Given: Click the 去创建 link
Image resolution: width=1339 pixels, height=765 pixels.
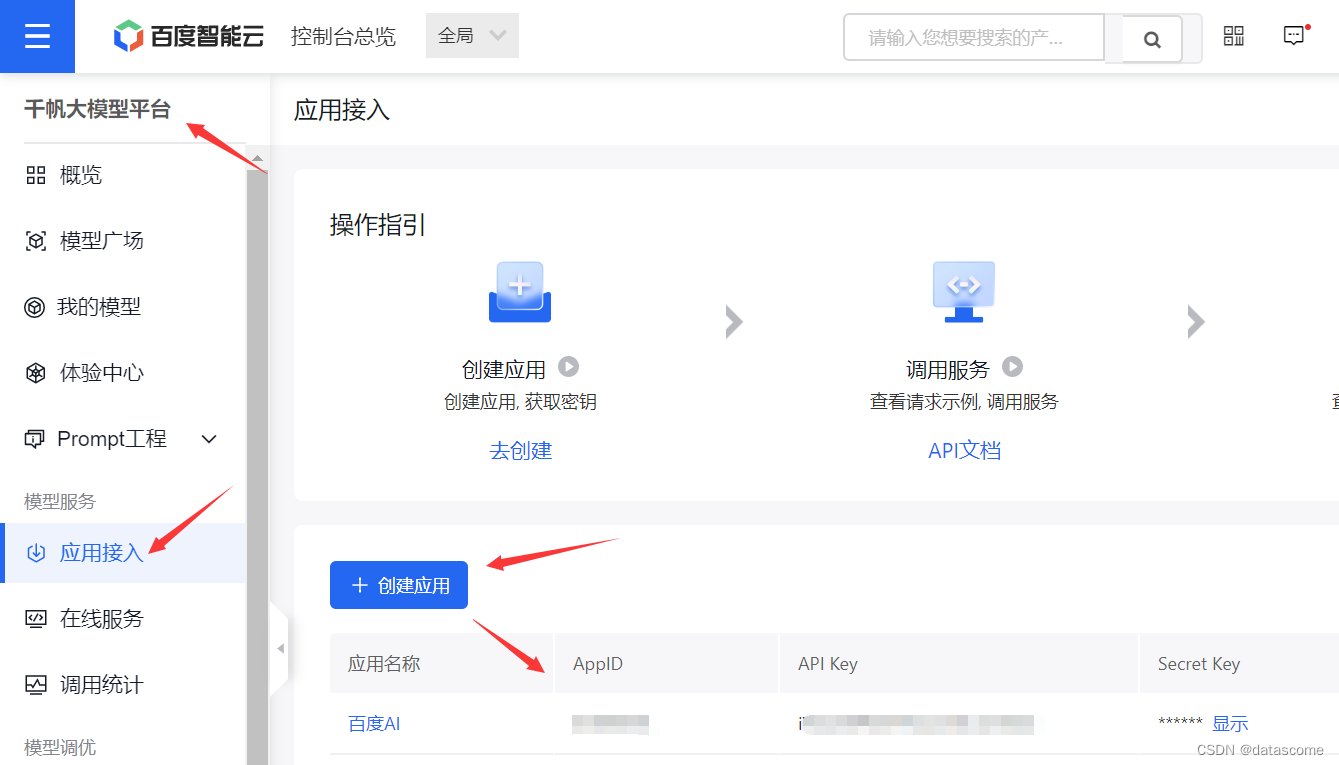Looking at the screenshot, I should (520, 450).
